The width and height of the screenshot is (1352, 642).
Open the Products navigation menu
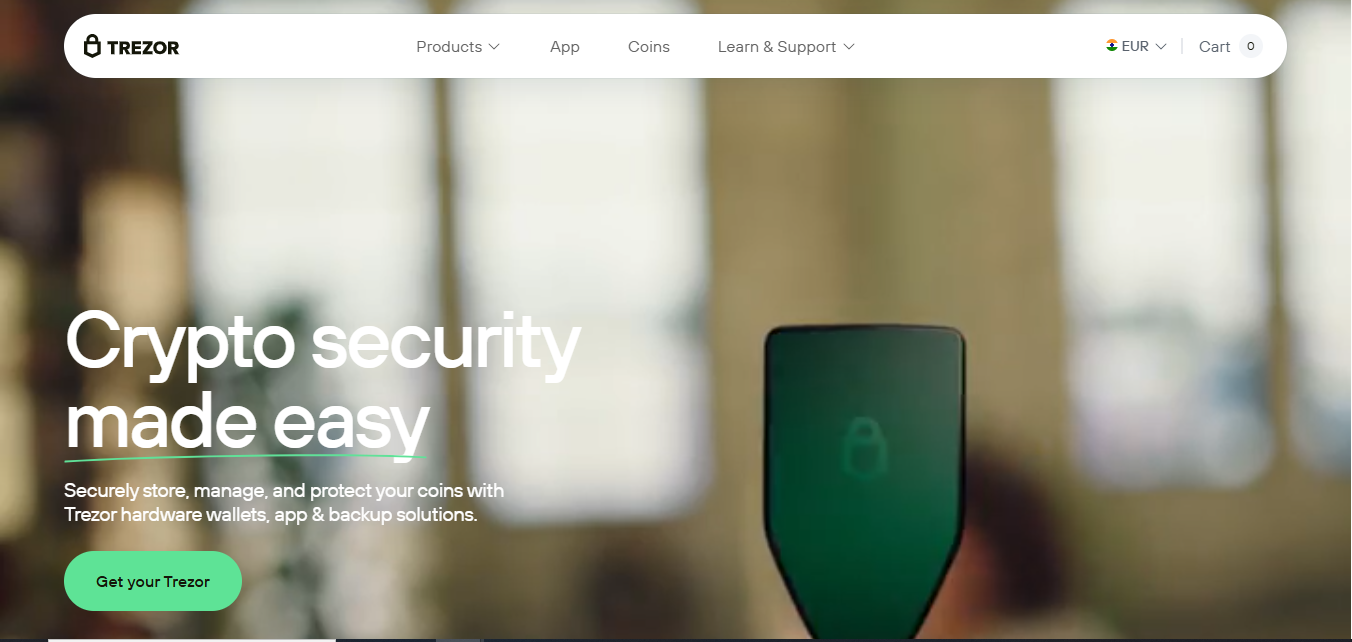(x=458, y=47)
